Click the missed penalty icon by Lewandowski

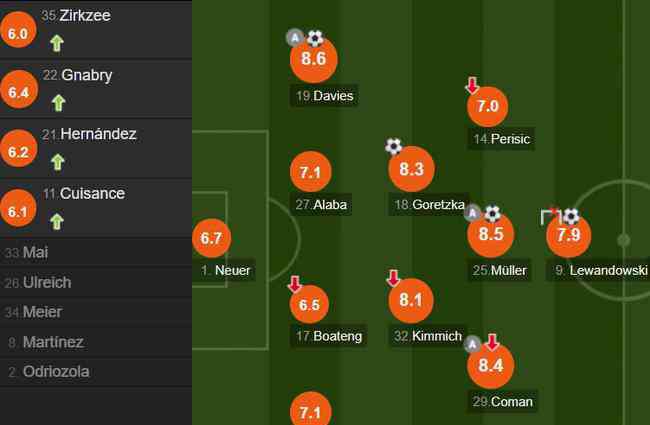pos(550,217)
